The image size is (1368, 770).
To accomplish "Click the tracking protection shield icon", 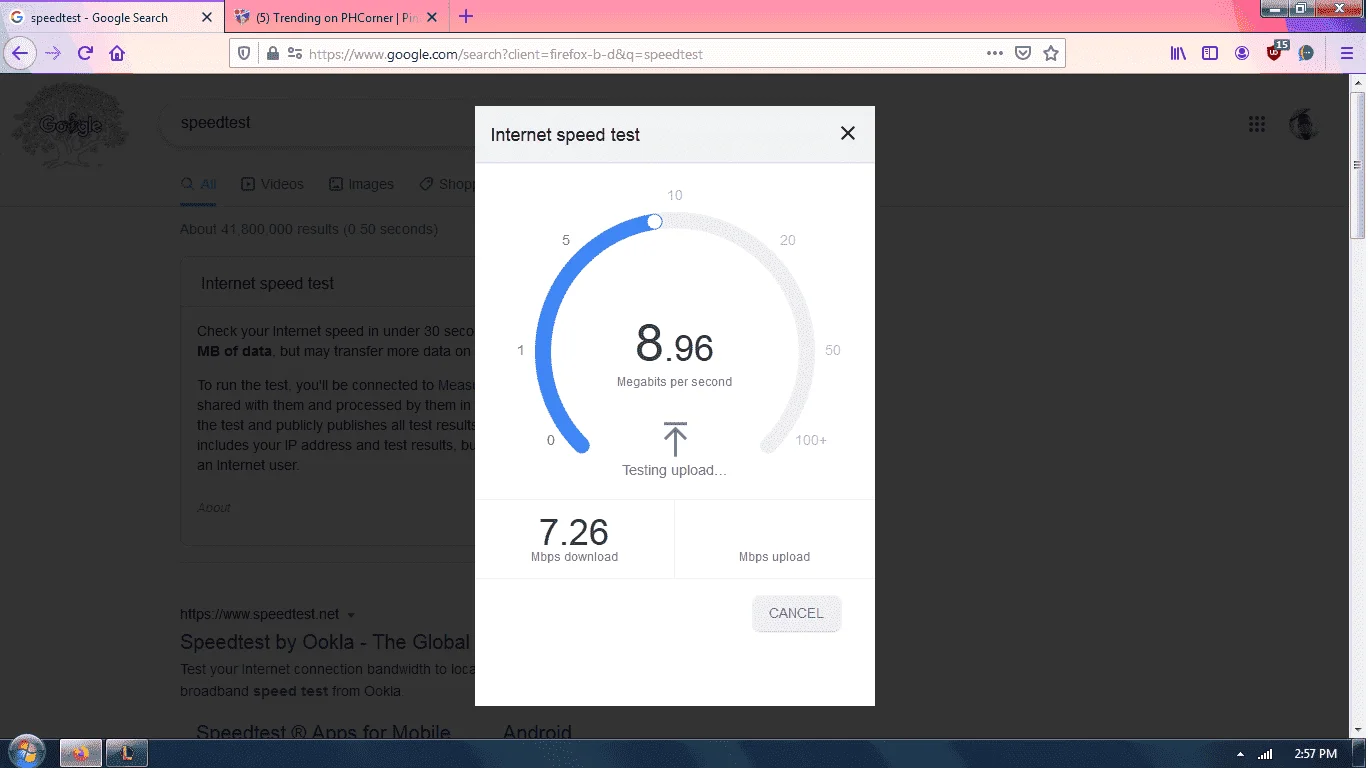I will click(246, 54).
